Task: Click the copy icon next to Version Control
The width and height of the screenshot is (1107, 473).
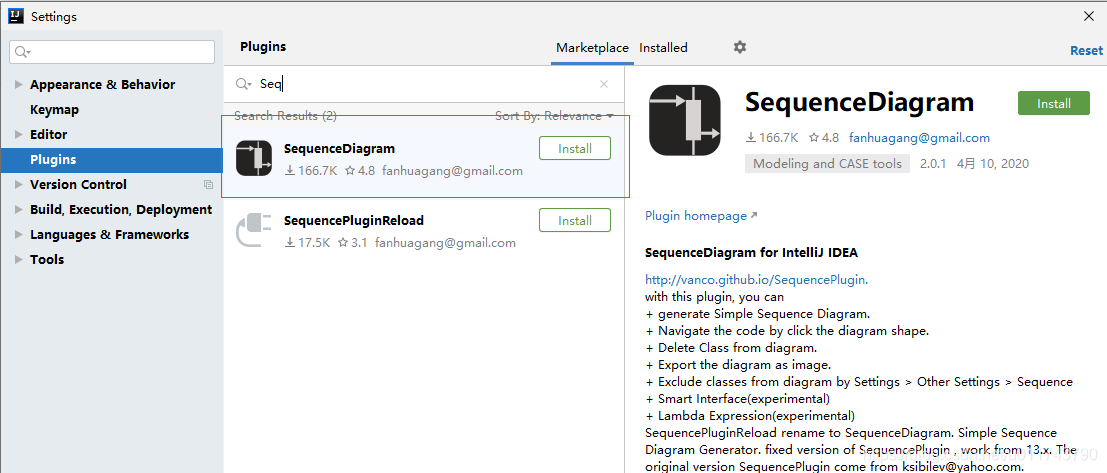Action: point(208,184)
